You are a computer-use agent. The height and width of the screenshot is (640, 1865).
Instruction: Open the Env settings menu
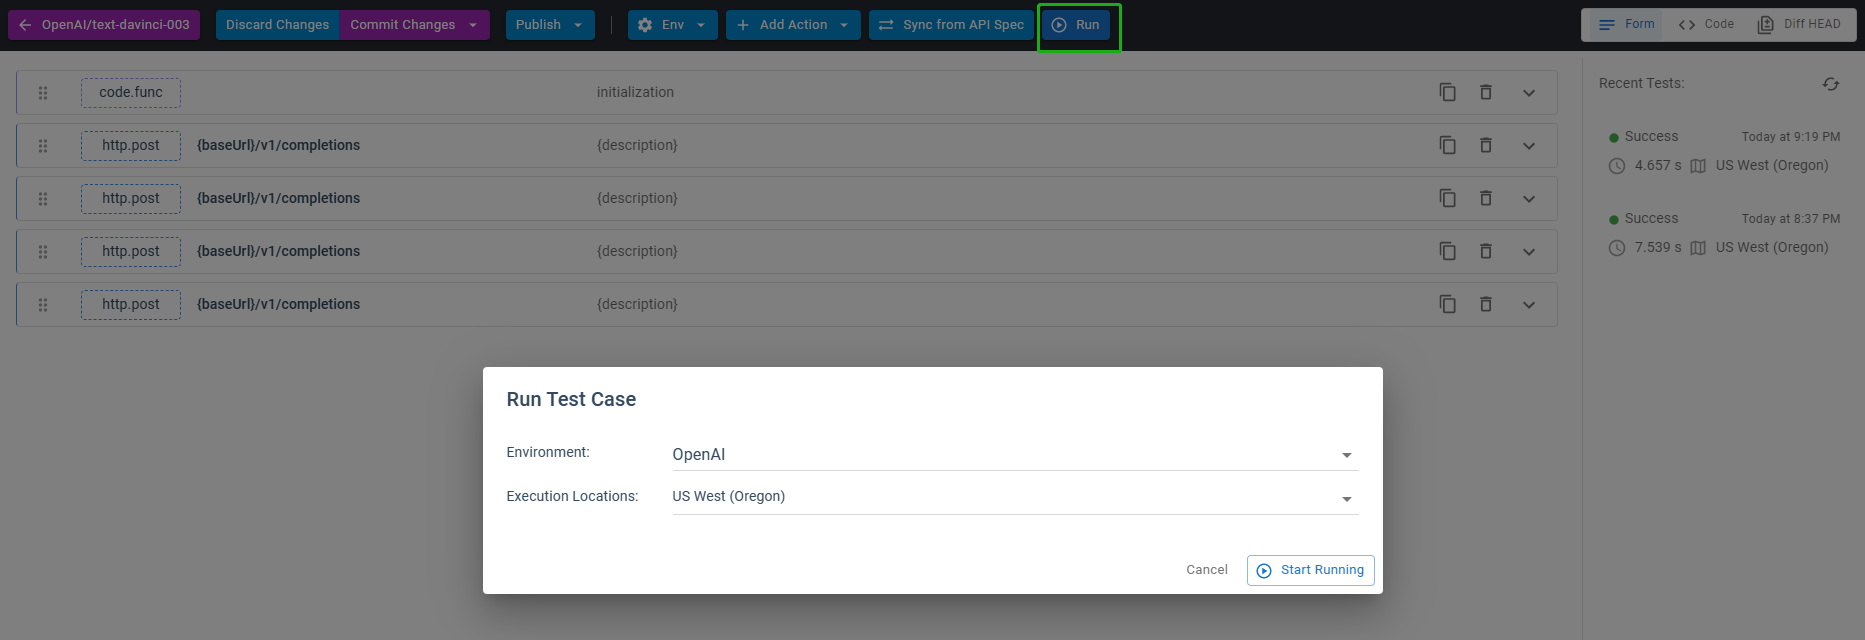[x=672, y=25]
